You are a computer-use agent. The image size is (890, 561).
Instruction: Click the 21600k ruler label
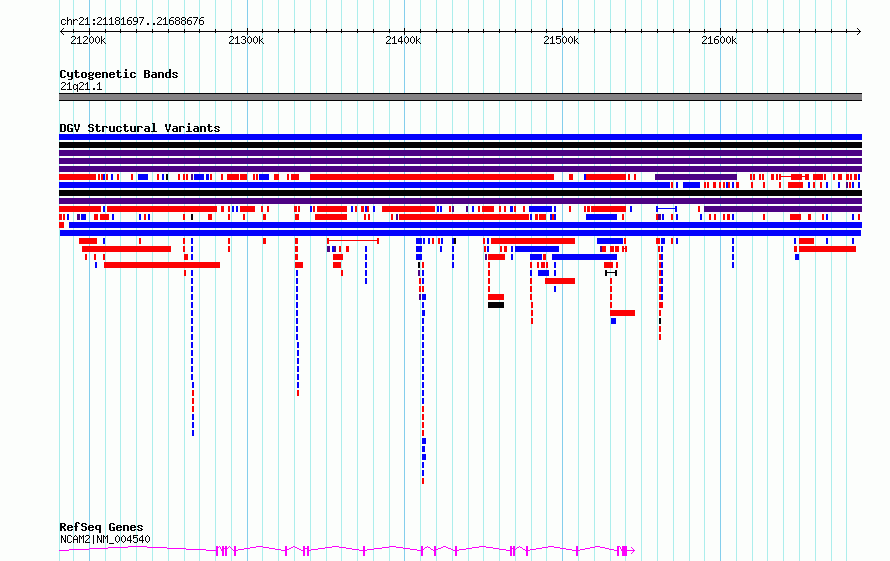point(719,40)
